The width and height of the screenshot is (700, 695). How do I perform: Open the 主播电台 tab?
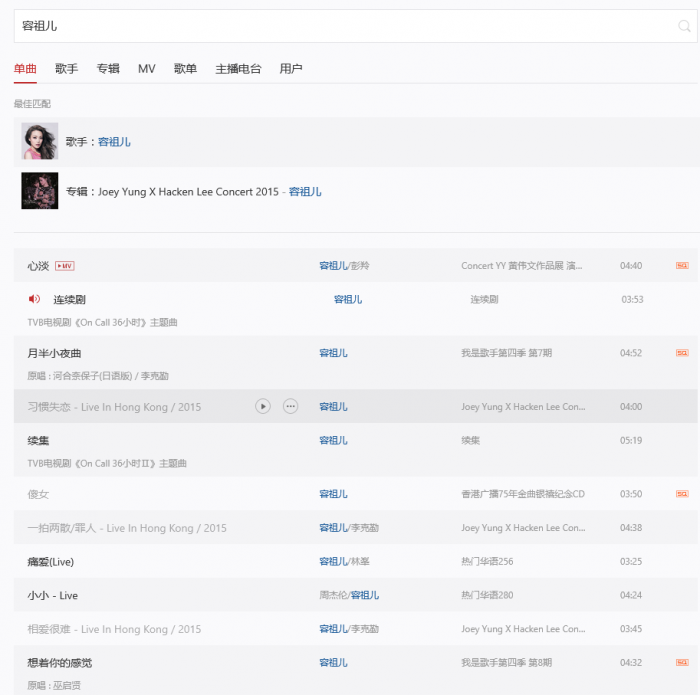[238, 69]
